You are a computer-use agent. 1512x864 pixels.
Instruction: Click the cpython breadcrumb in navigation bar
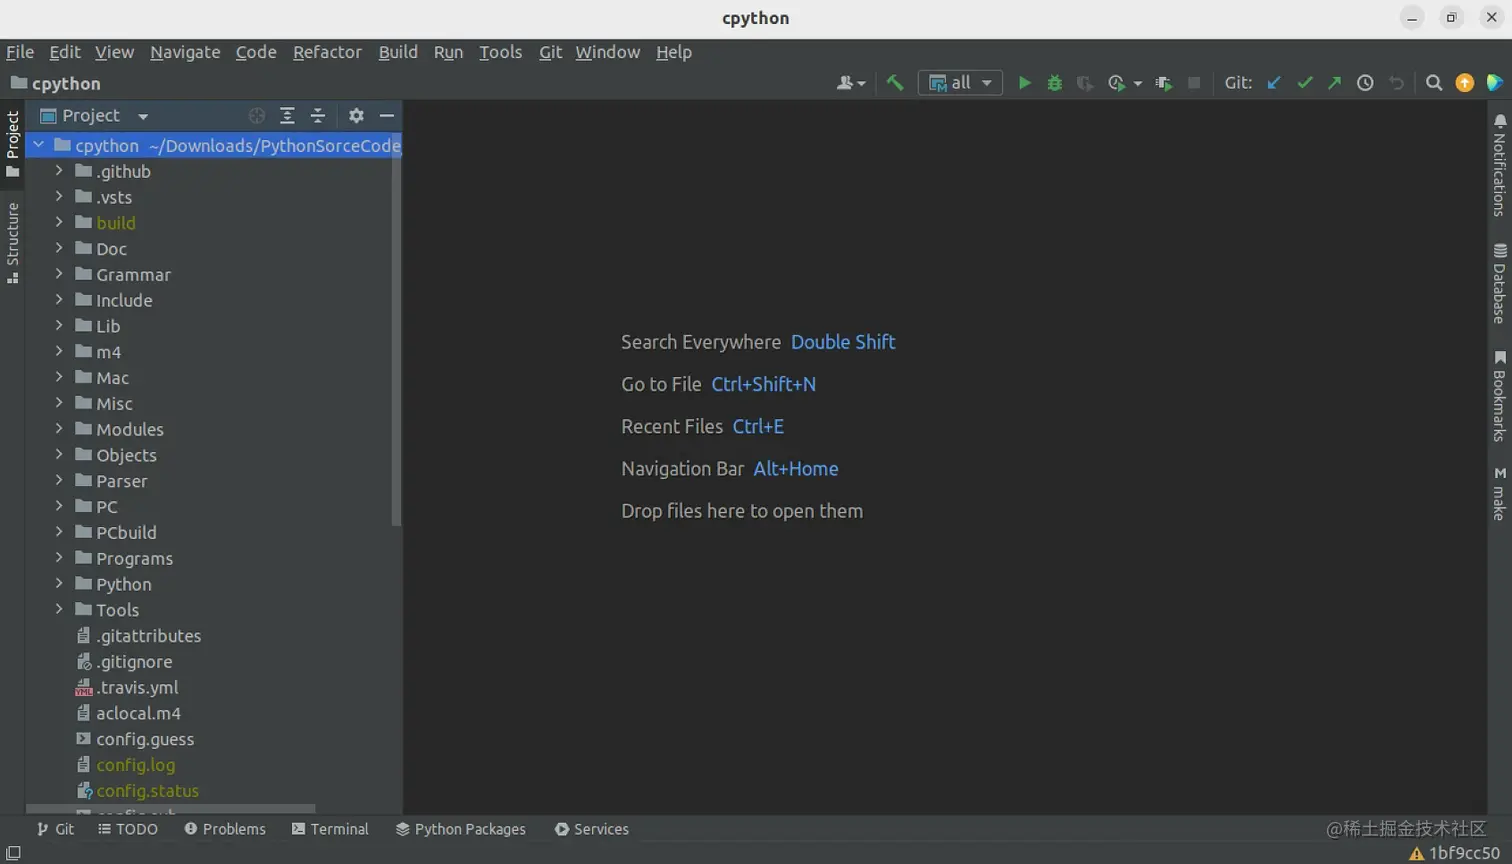[x=56, y=83]
